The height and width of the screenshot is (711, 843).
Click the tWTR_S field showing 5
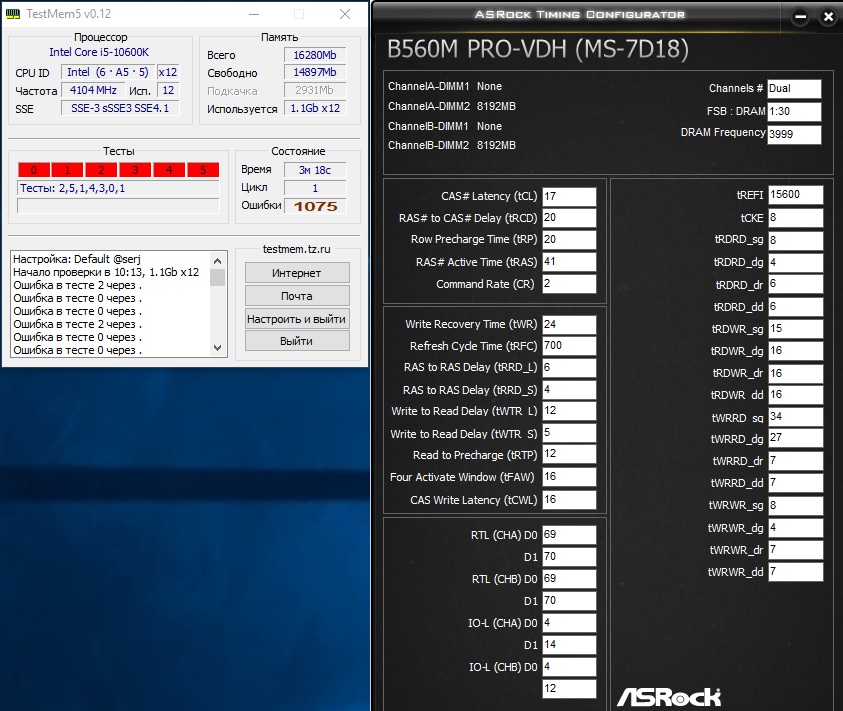click(x=569, y=433)
